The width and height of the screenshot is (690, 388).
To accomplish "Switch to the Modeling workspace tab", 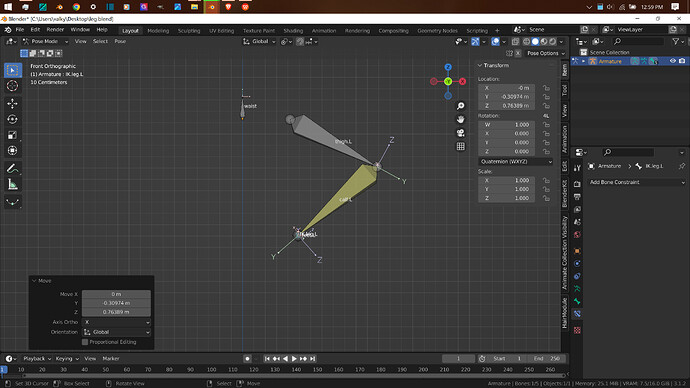I will [x=158, y=30].
